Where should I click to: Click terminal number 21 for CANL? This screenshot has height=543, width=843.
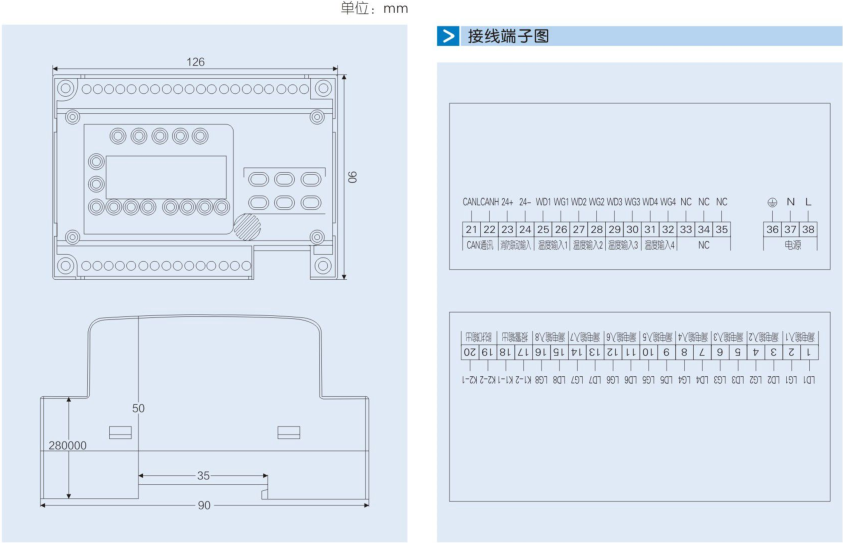tap(471, 229)
